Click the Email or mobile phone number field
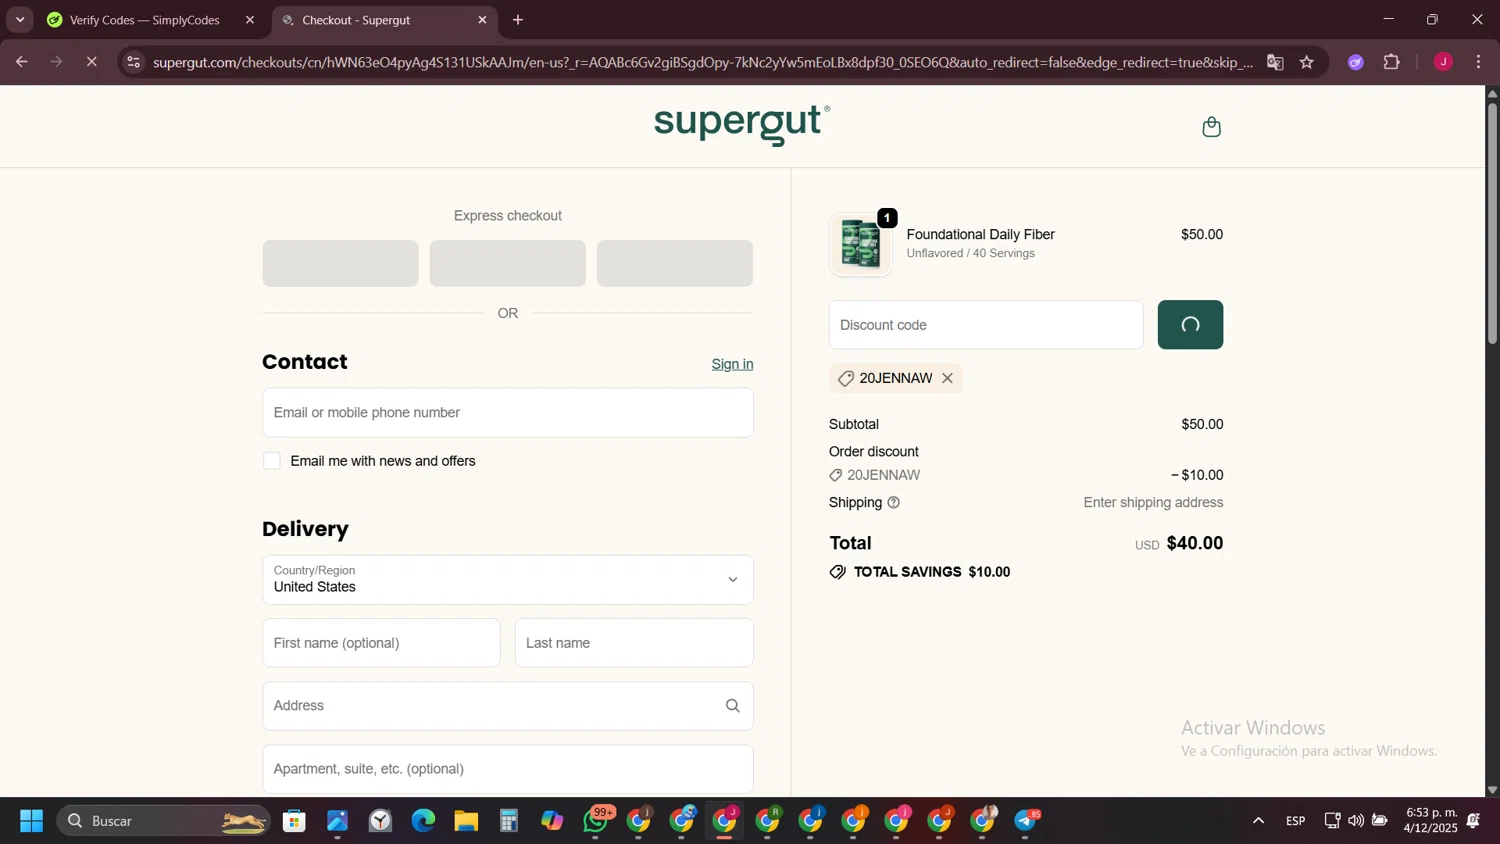 coord(508,413)
